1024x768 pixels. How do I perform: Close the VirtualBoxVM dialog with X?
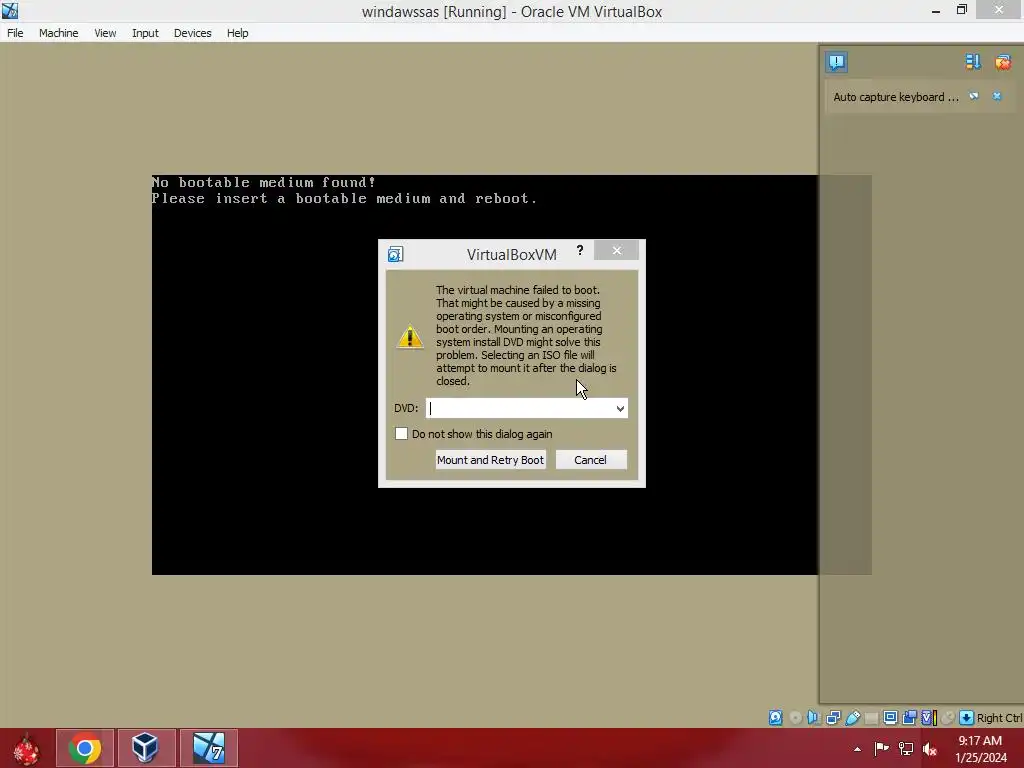(x=616, y=250)
